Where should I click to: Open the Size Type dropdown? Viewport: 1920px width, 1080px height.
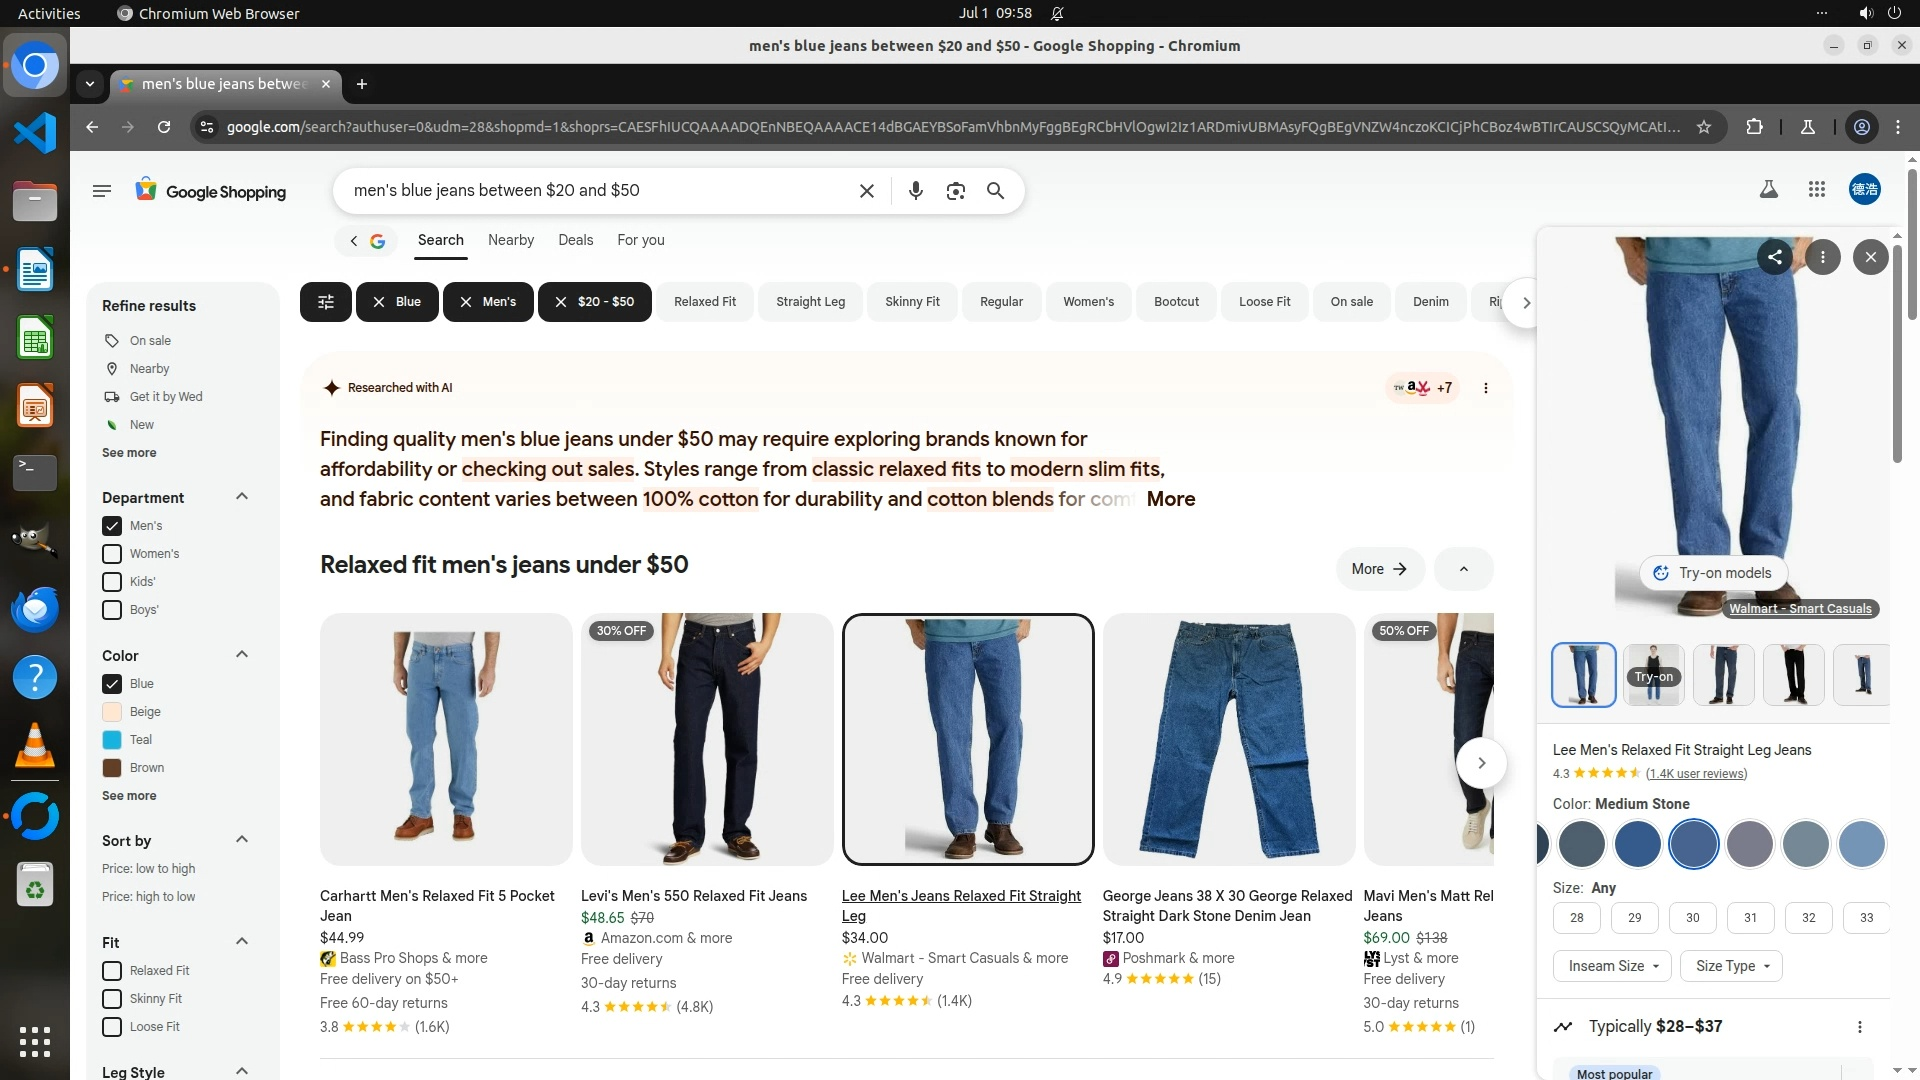point(1732,966)
